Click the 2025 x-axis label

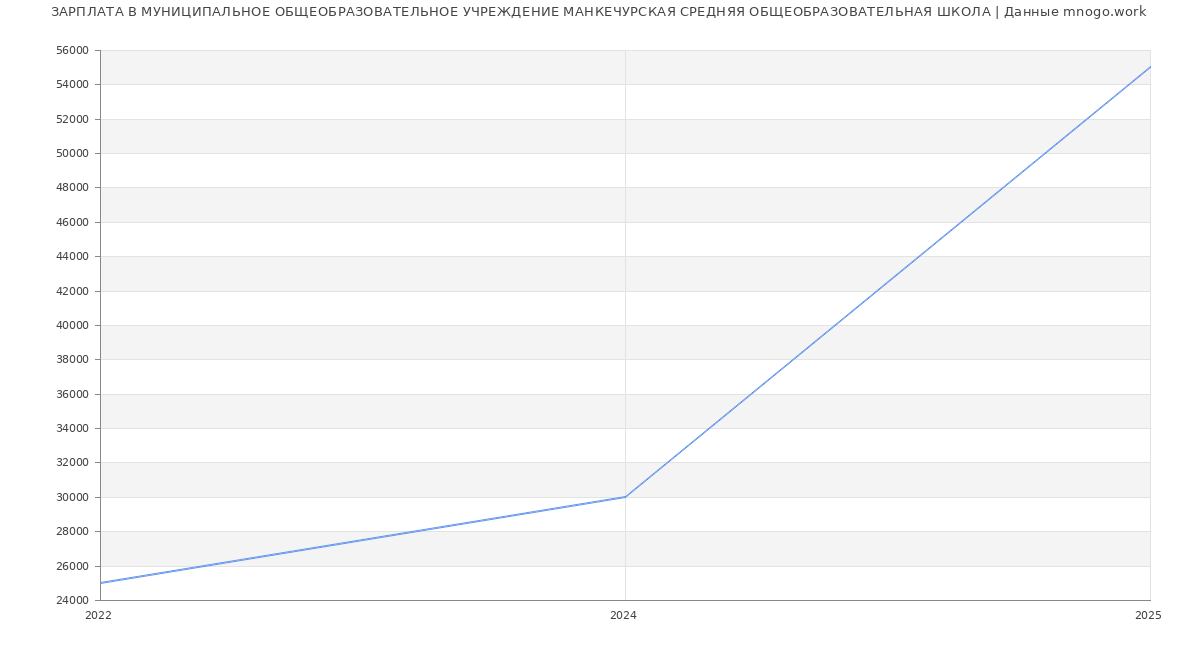pyautogui.click(x=1147, y=616)
